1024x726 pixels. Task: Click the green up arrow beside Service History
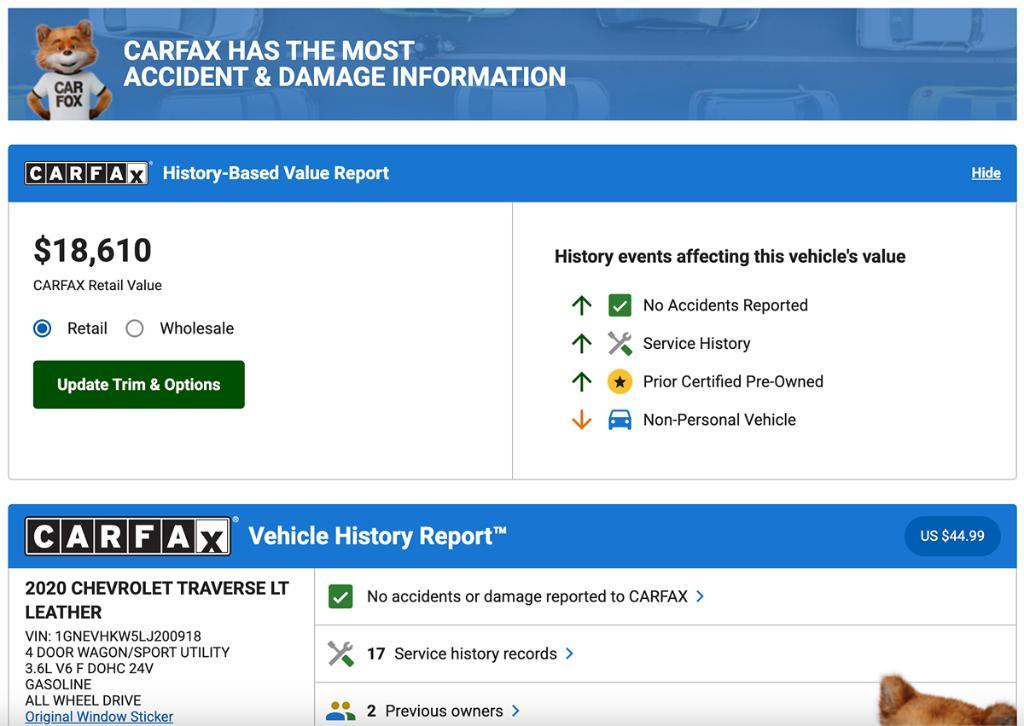pos(581,343)
